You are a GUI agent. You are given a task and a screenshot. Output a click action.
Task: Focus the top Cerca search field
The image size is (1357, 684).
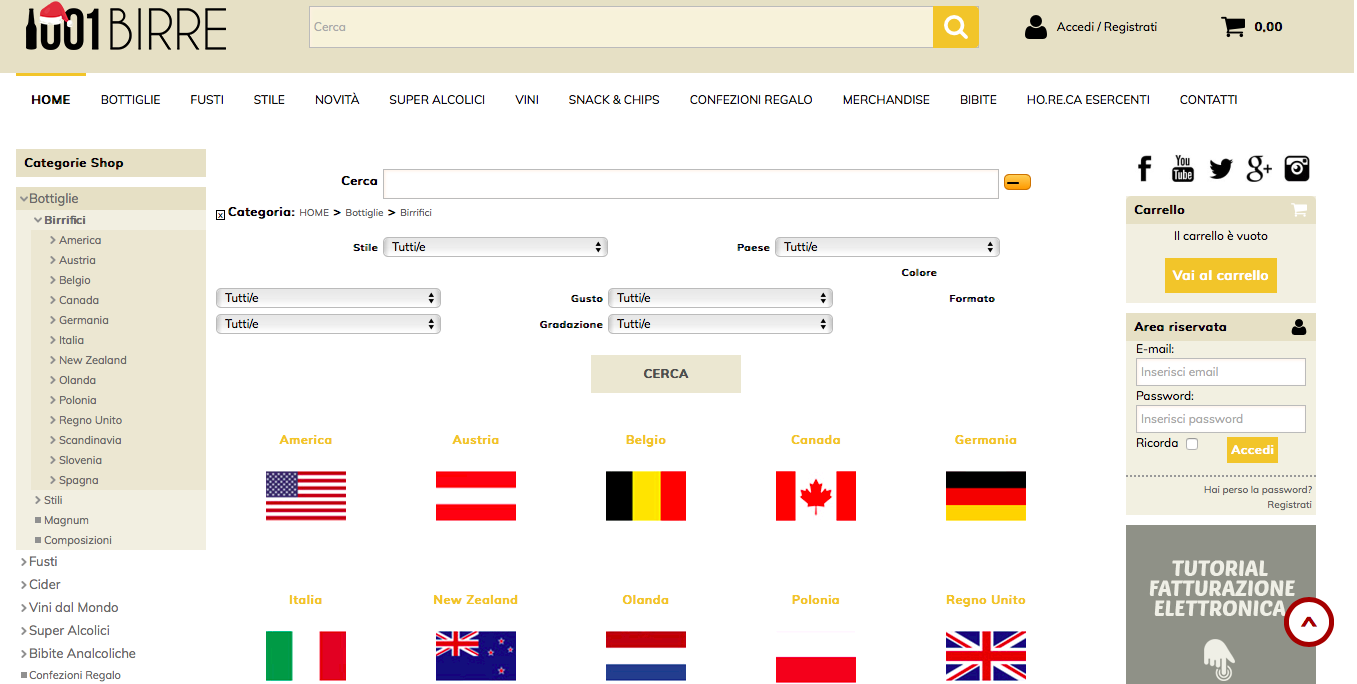pos(621,27)
